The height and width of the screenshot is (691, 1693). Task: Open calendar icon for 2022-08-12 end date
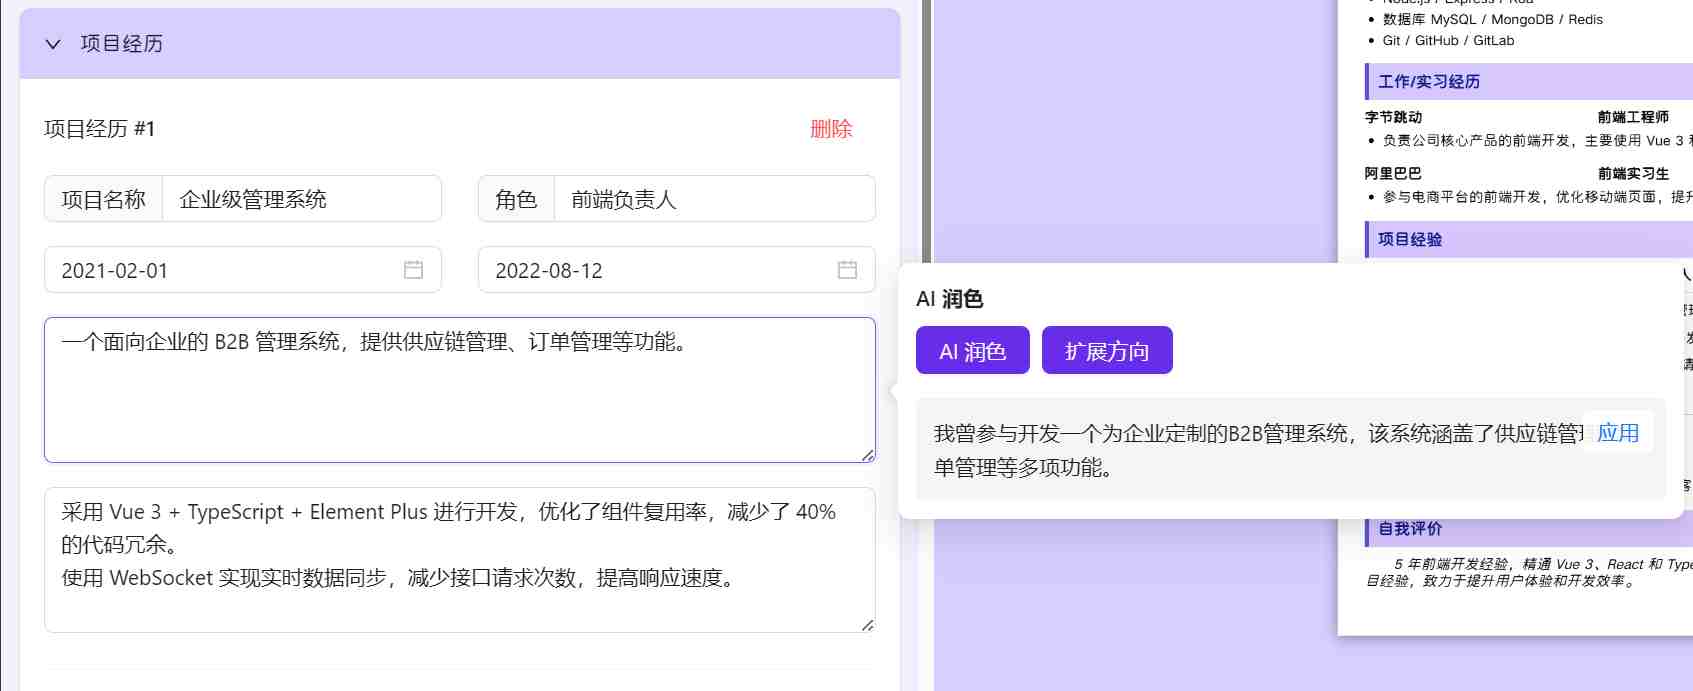pos(847,270)
